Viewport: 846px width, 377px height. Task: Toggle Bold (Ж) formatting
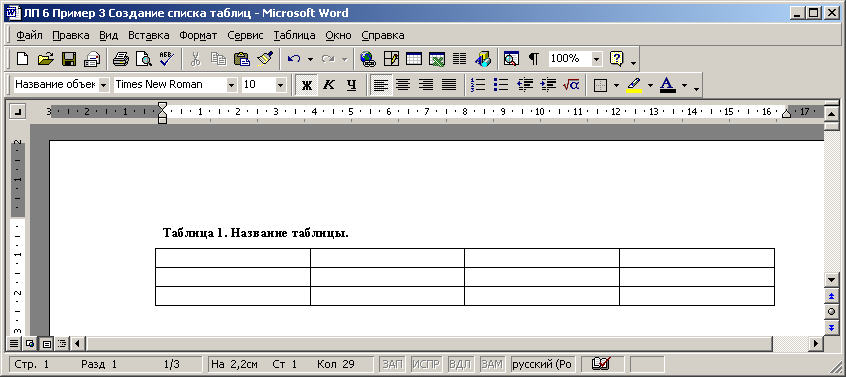point(306,85)
